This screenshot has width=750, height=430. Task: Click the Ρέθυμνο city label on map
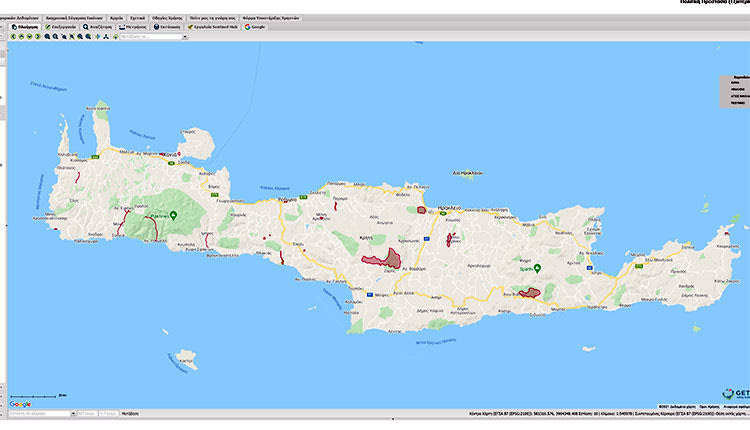[287, 199]
